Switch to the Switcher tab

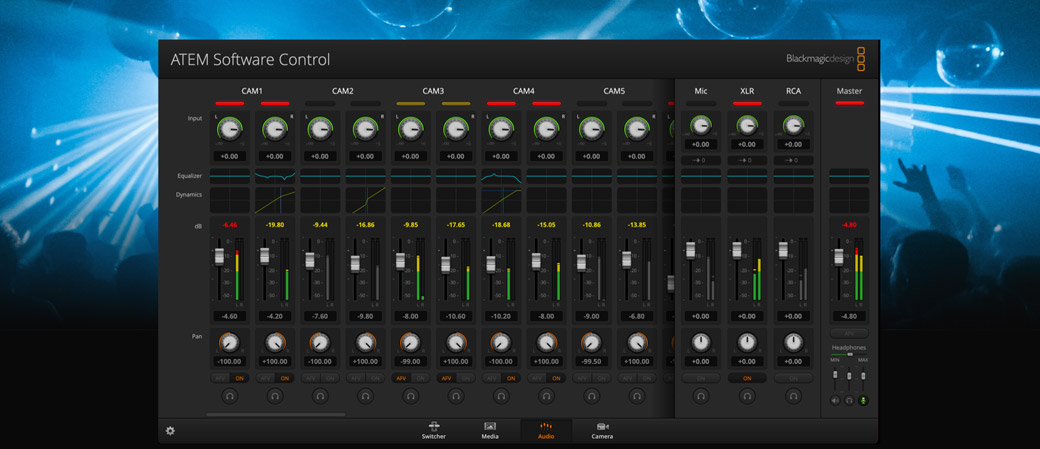point(434,430)
